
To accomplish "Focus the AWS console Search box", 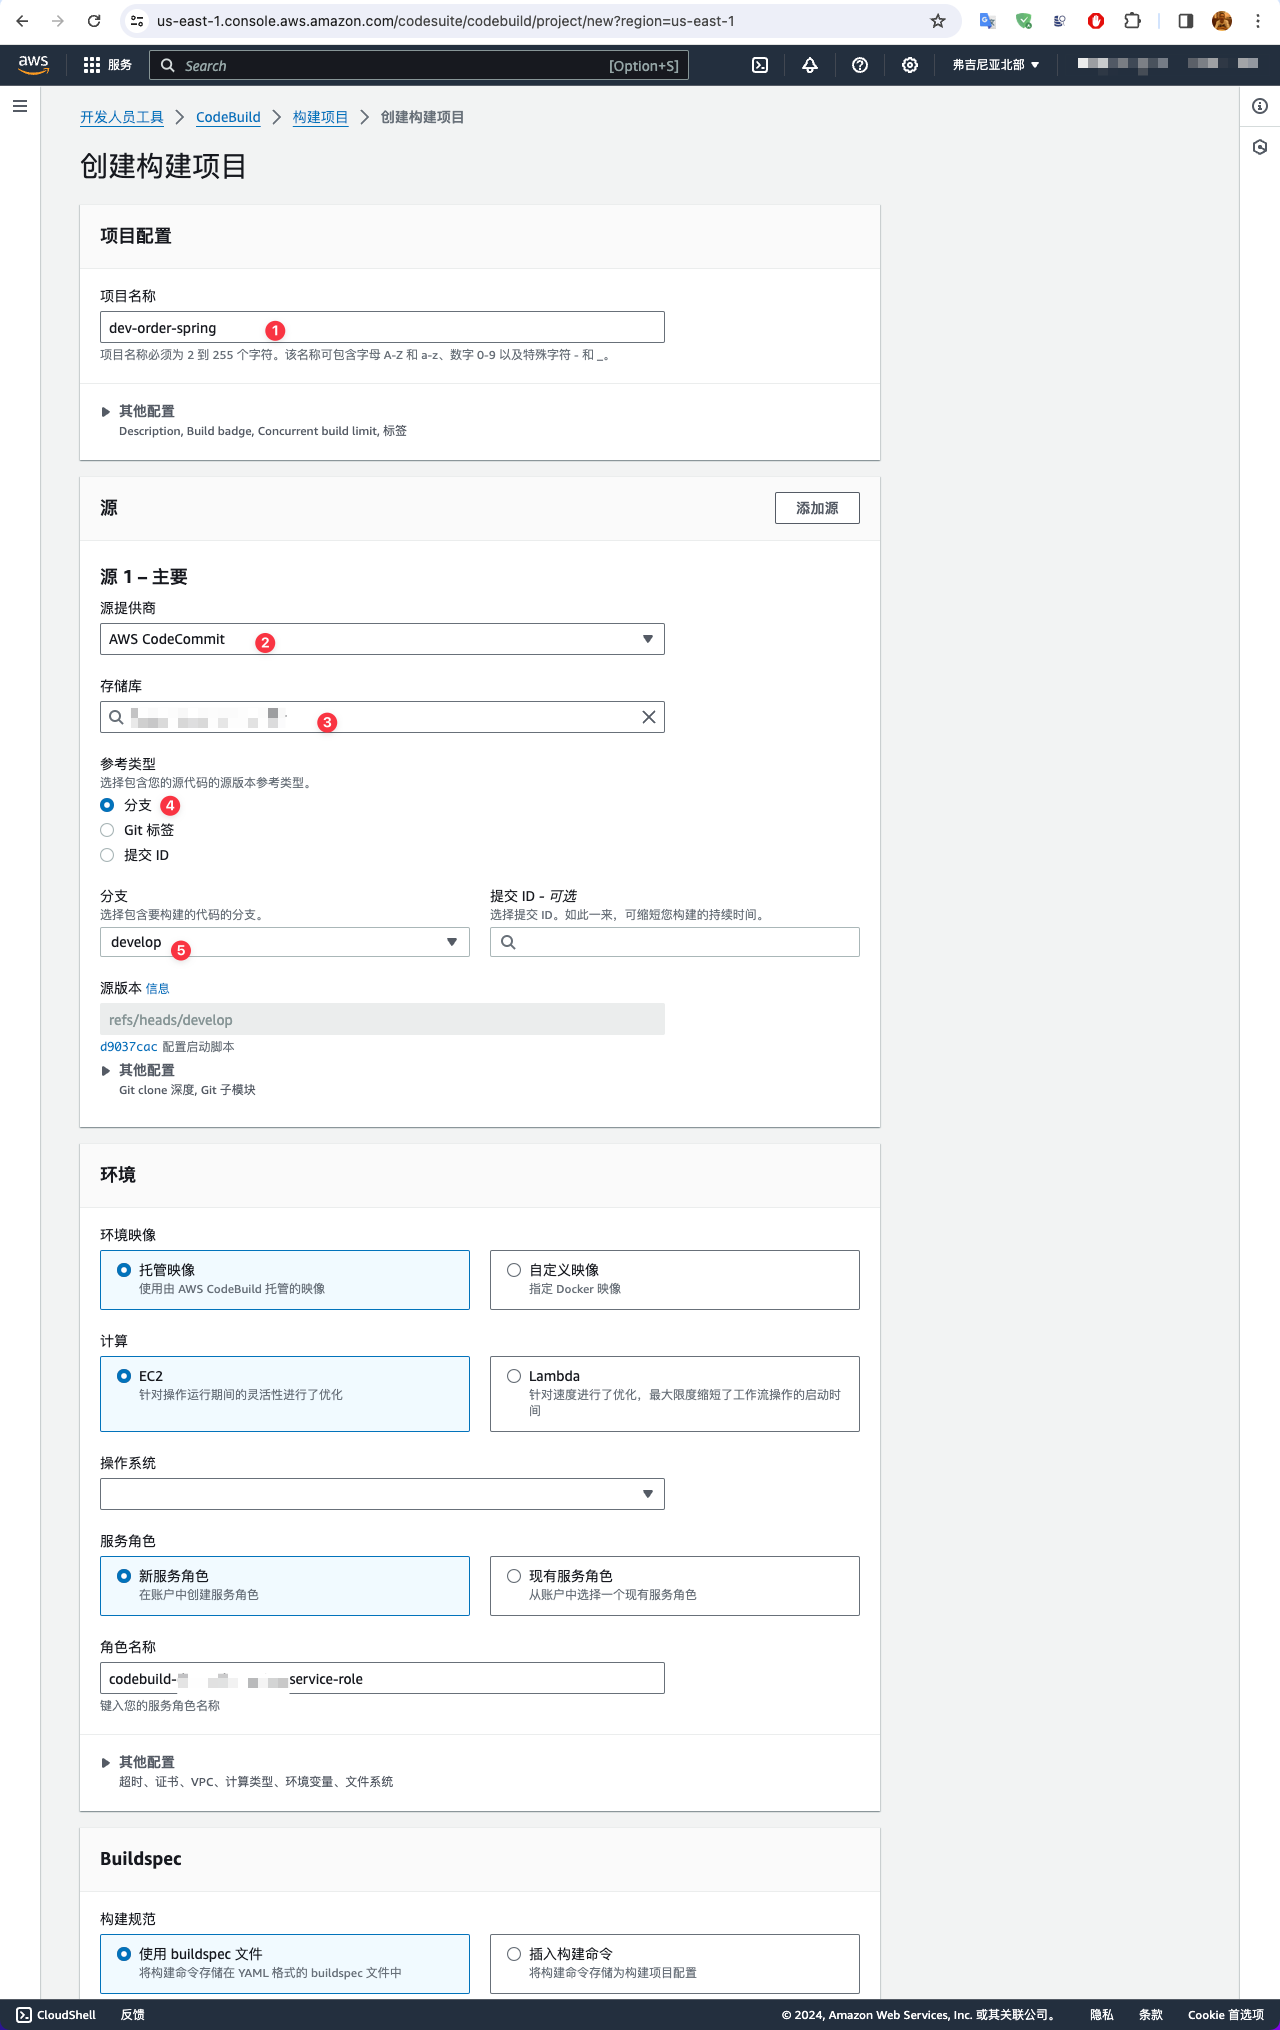I will coord(419,65).
